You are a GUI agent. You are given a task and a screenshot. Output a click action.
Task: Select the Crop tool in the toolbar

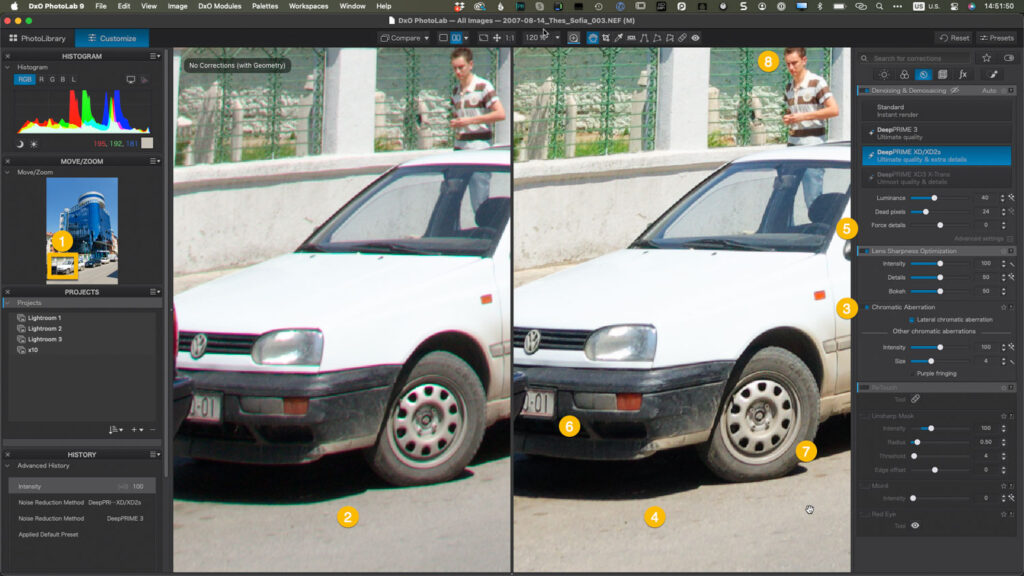point(606,37)
